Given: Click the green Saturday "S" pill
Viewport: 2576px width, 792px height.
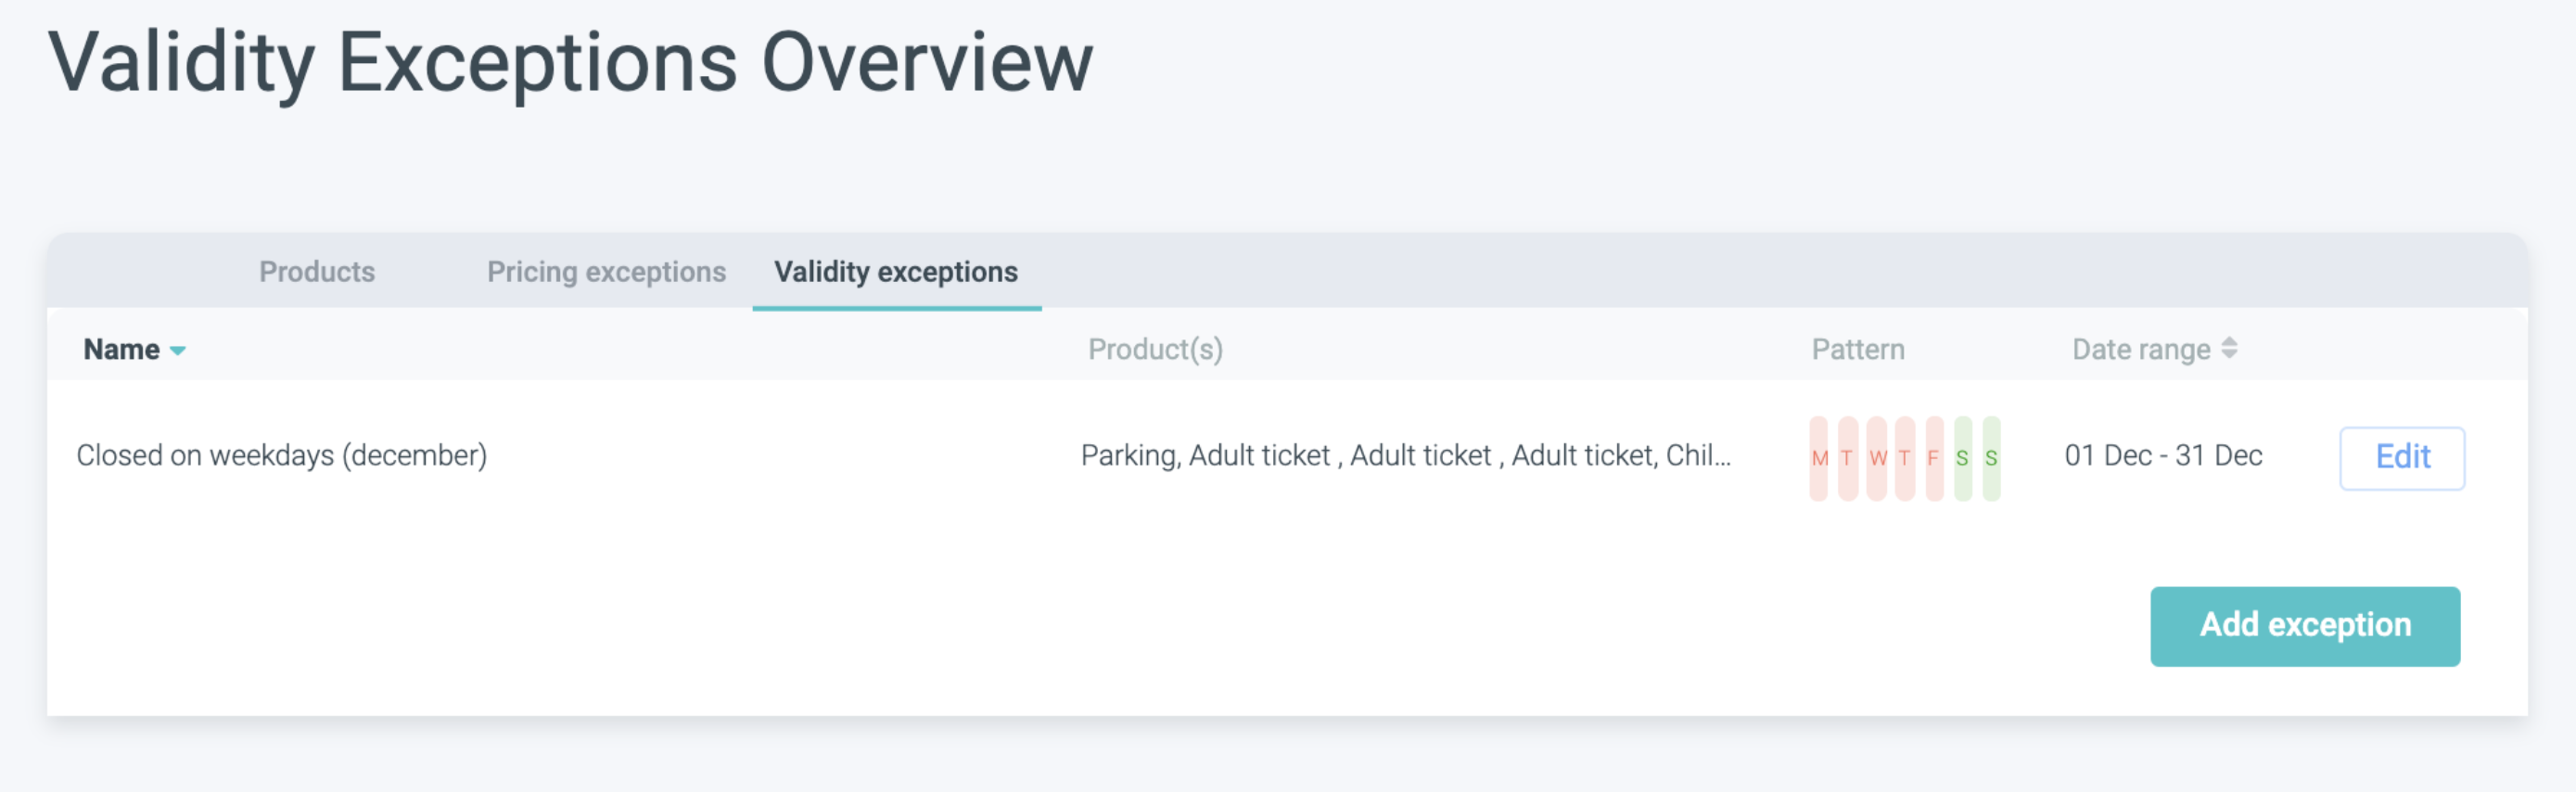Looking at the screenshot, I should click(1963, 458).
